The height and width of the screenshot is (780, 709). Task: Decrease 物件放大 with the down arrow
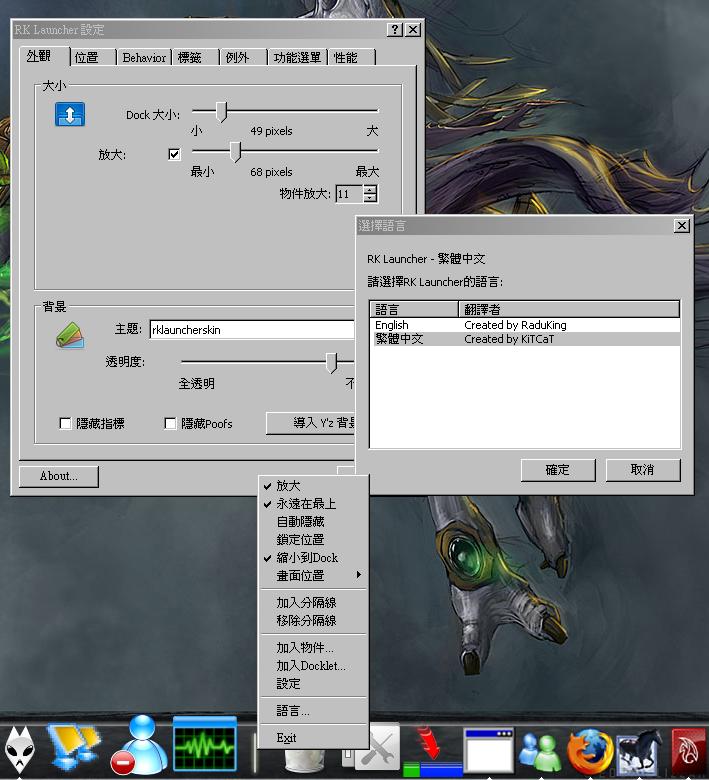[370, 198]
